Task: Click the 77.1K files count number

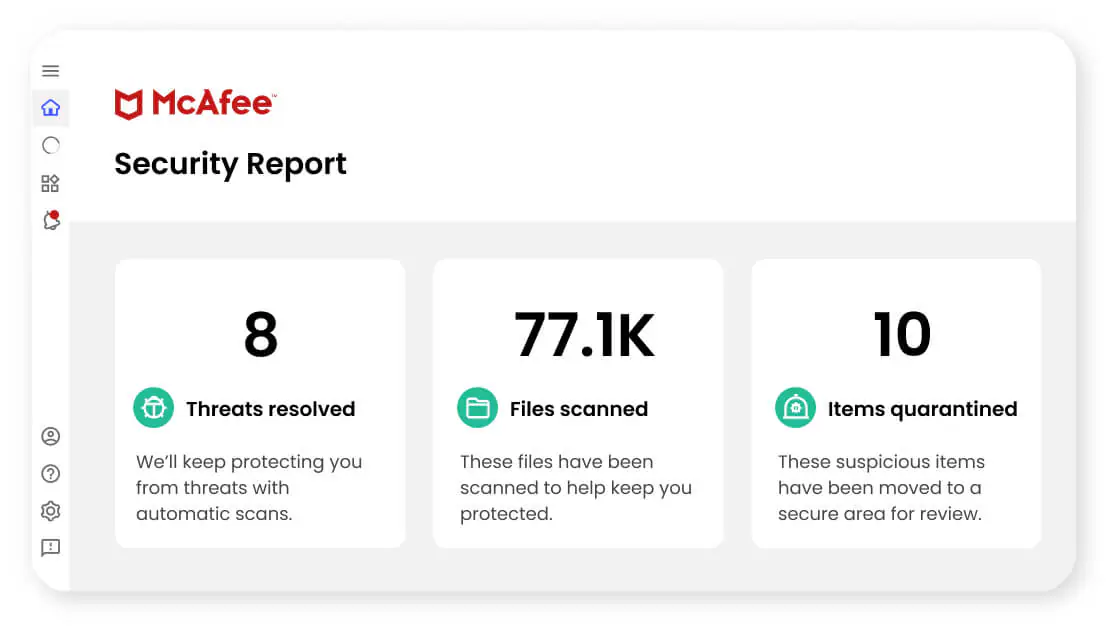Action: point(584,335)
